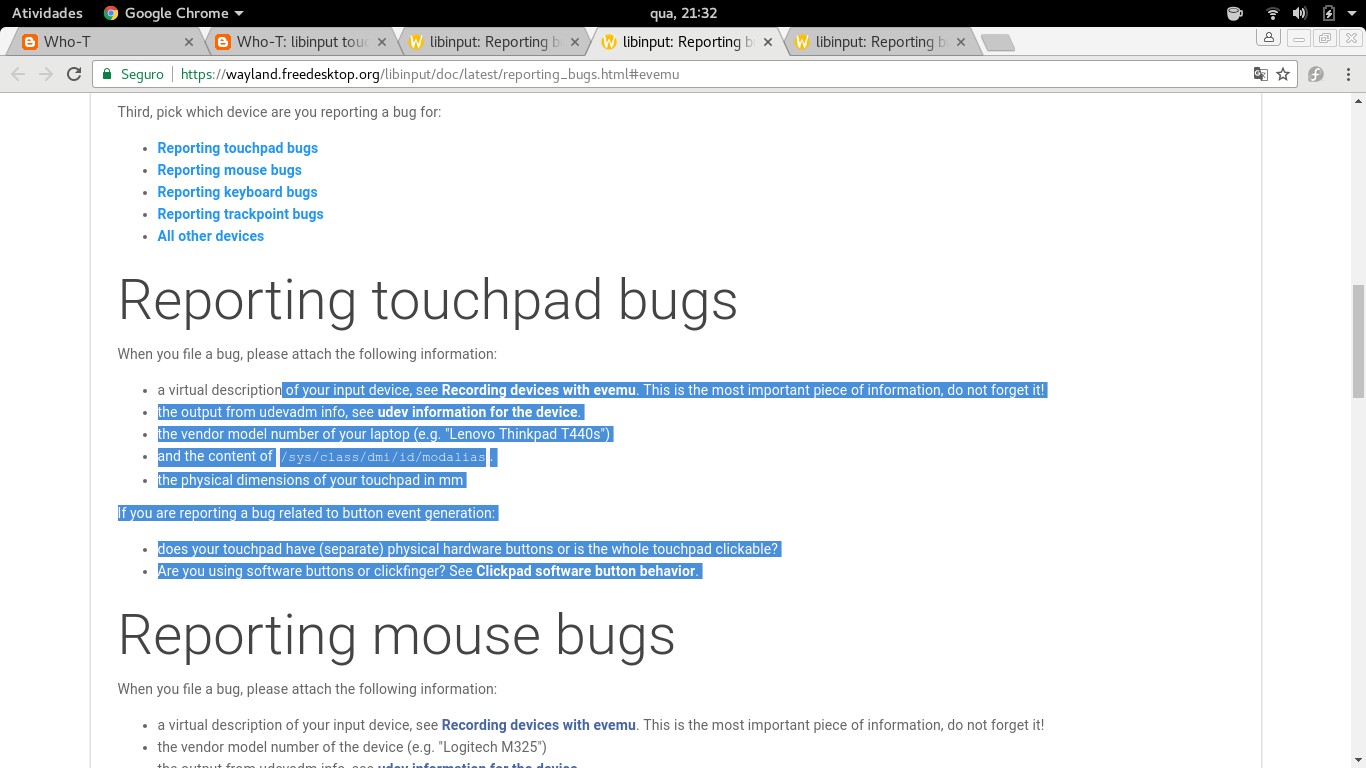Screen dimensions: 1366x768
Task: Bookmark this page with the star icon
Action: (x=1283, y=74)
